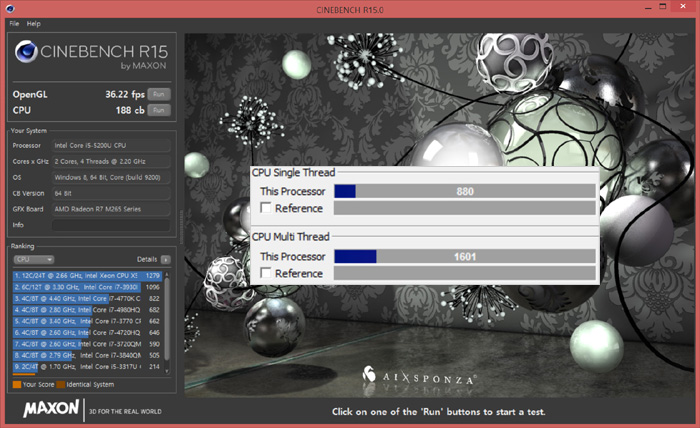Select ranking row 6 Intel Core i7-4720HQ 646
Image resolution: width=700 pixels, height=428 pixels.
coord(87,332)
